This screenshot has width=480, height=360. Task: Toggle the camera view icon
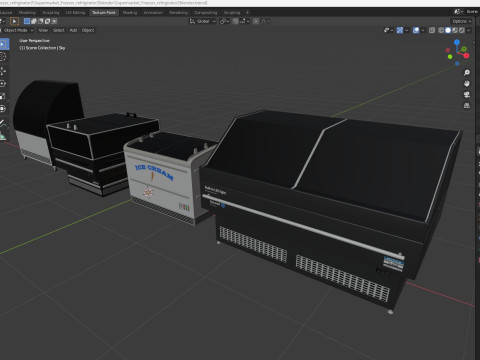point(467,95)
